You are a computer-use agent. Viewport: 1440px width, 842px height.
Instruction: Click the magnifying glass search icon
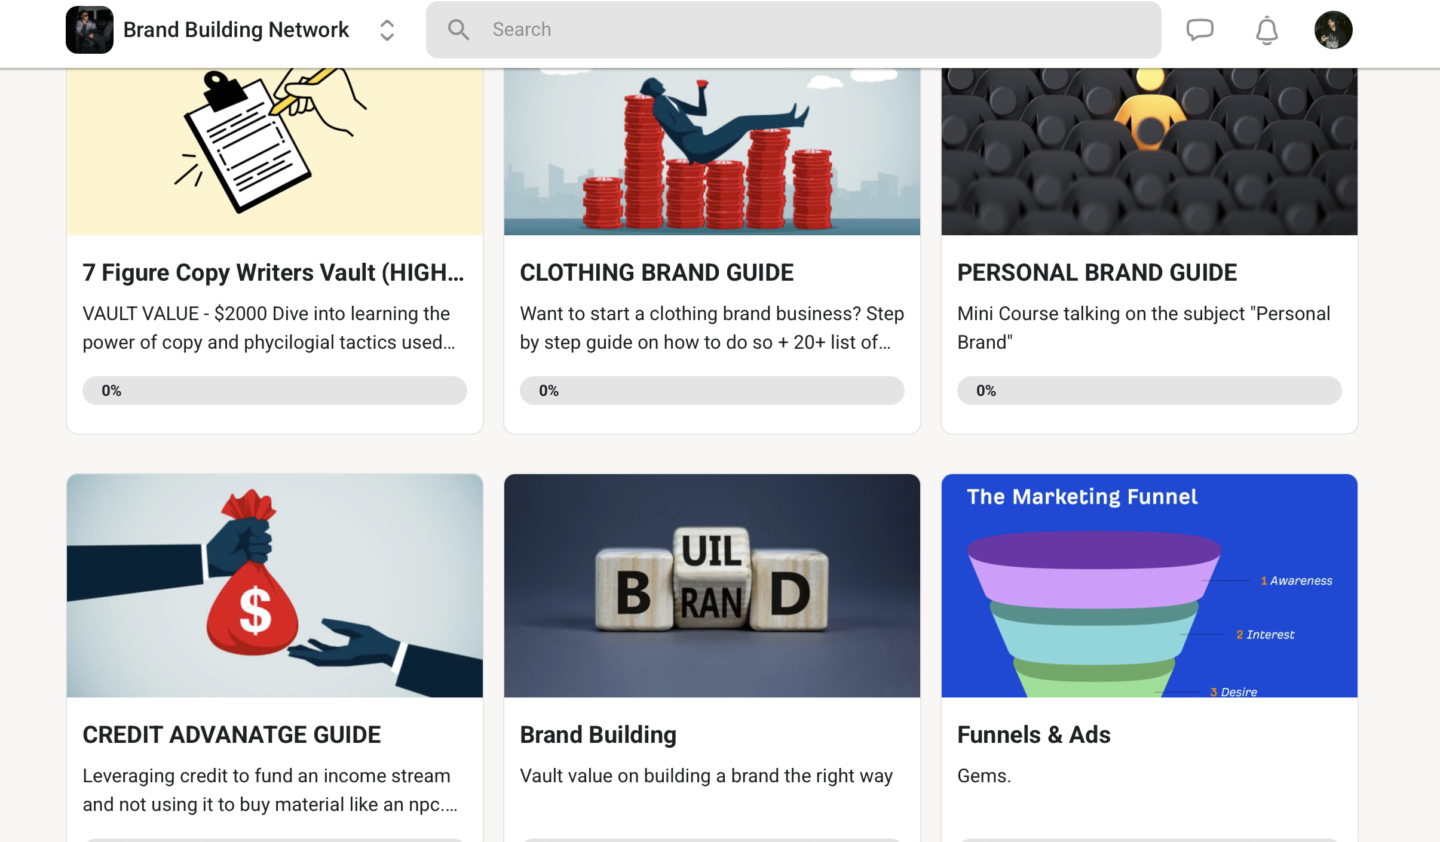tap(458, 30)
